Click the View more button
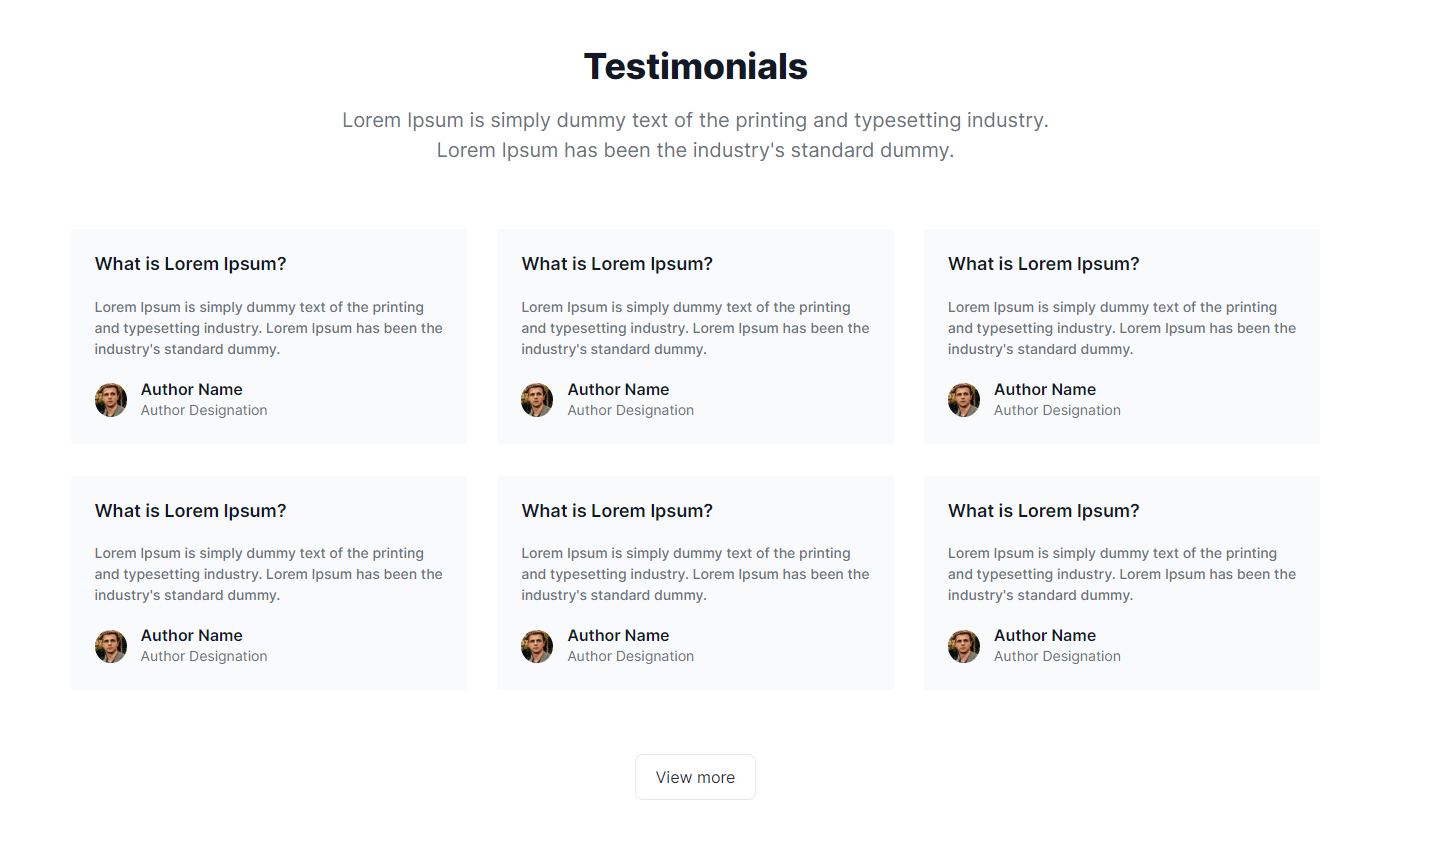1451x851 pixels. click(695, 777)
